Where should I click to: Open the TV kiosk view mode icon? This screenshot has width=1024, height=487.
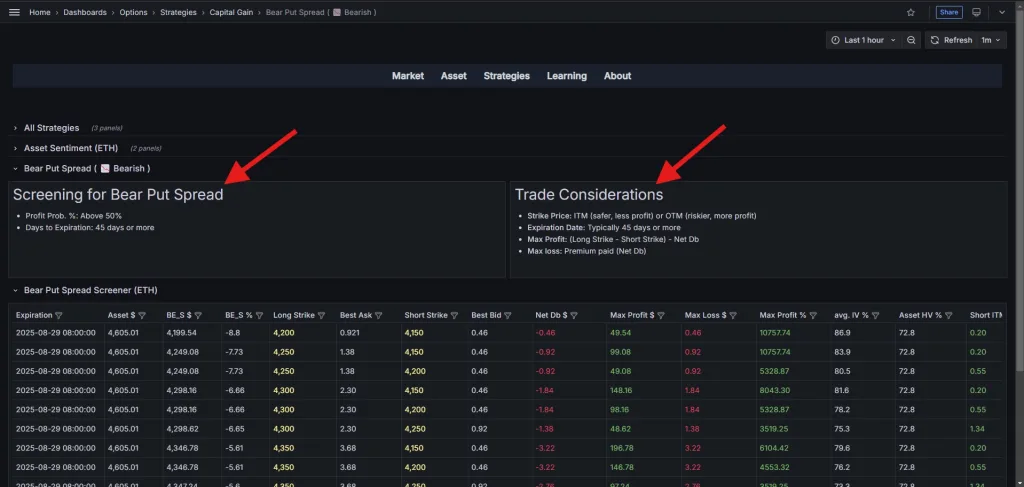coord(977,12)
